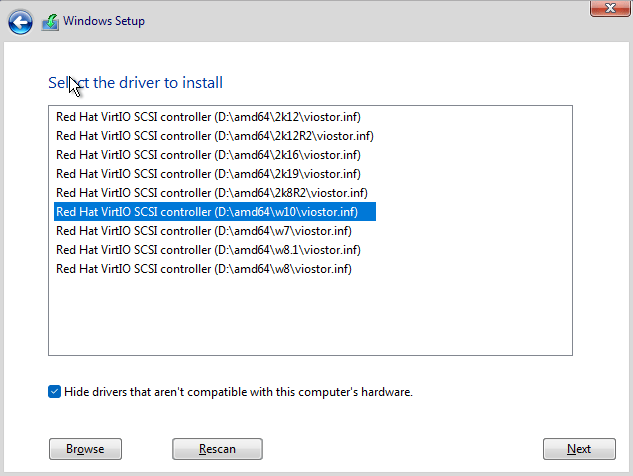Click the Windows Setup icon in title bar
This screenshot has width=633, height=476.
(x=50, y=20)
